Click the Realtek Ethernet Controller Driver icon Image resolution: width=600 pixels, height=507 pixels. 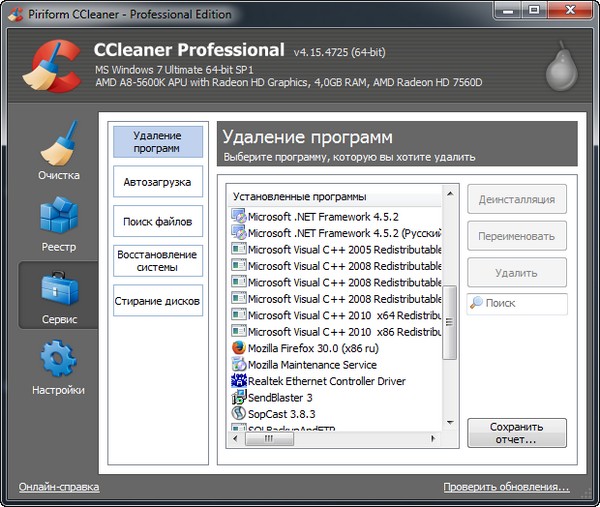(239, 381)
